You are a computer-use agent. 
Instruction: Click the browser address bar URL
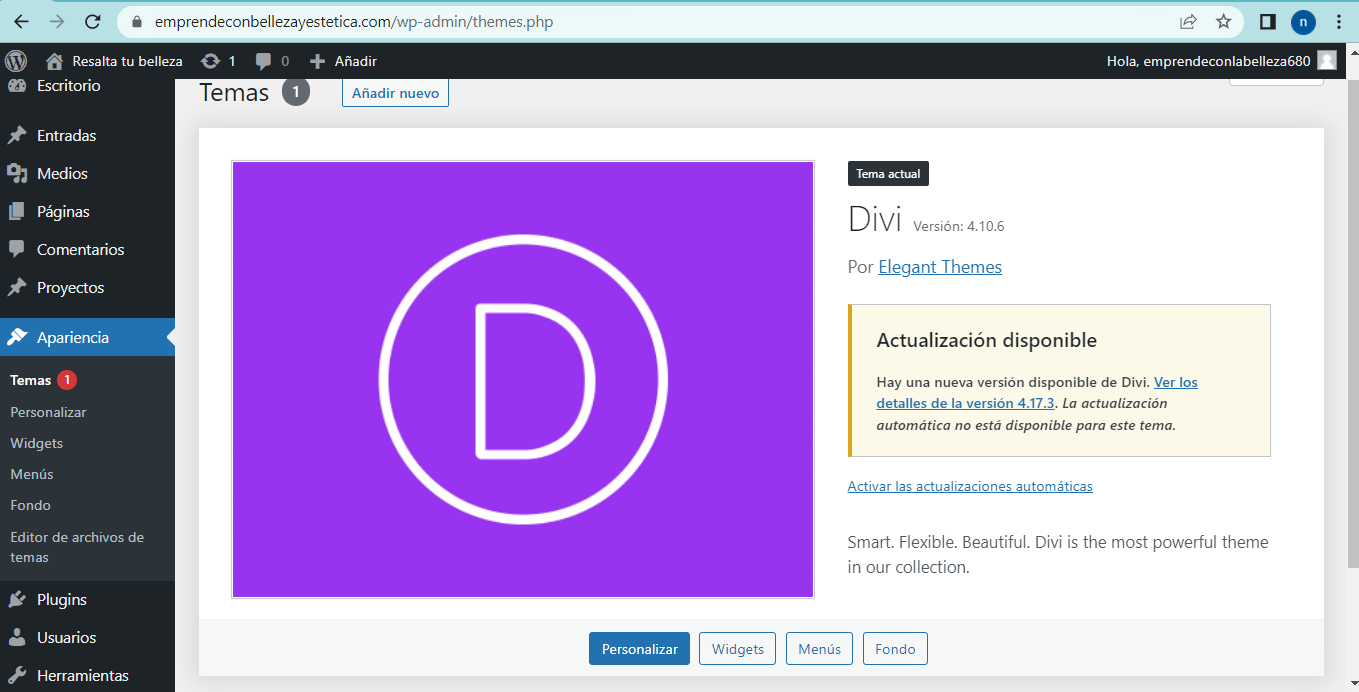[354, 21]
